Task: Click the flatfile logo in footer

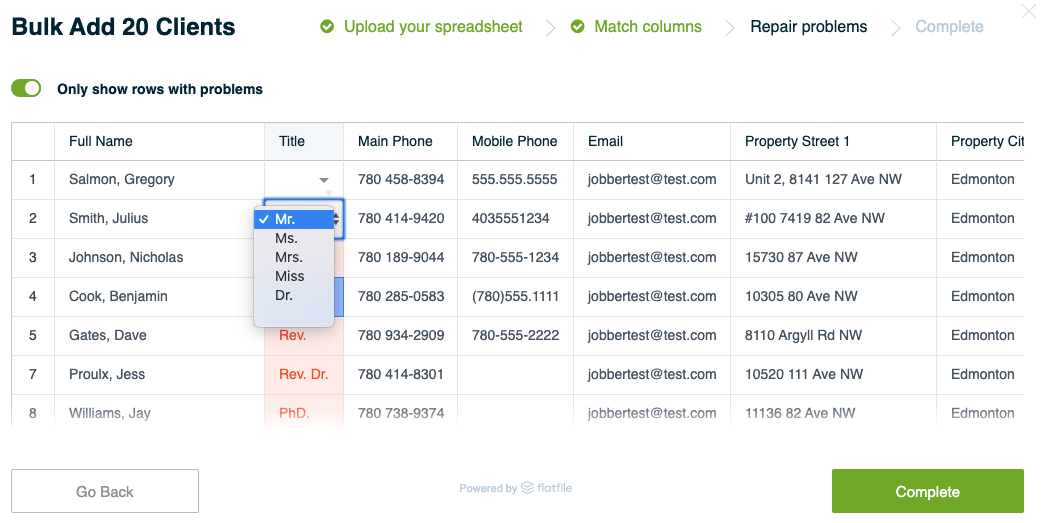Action: coord(546,488)
